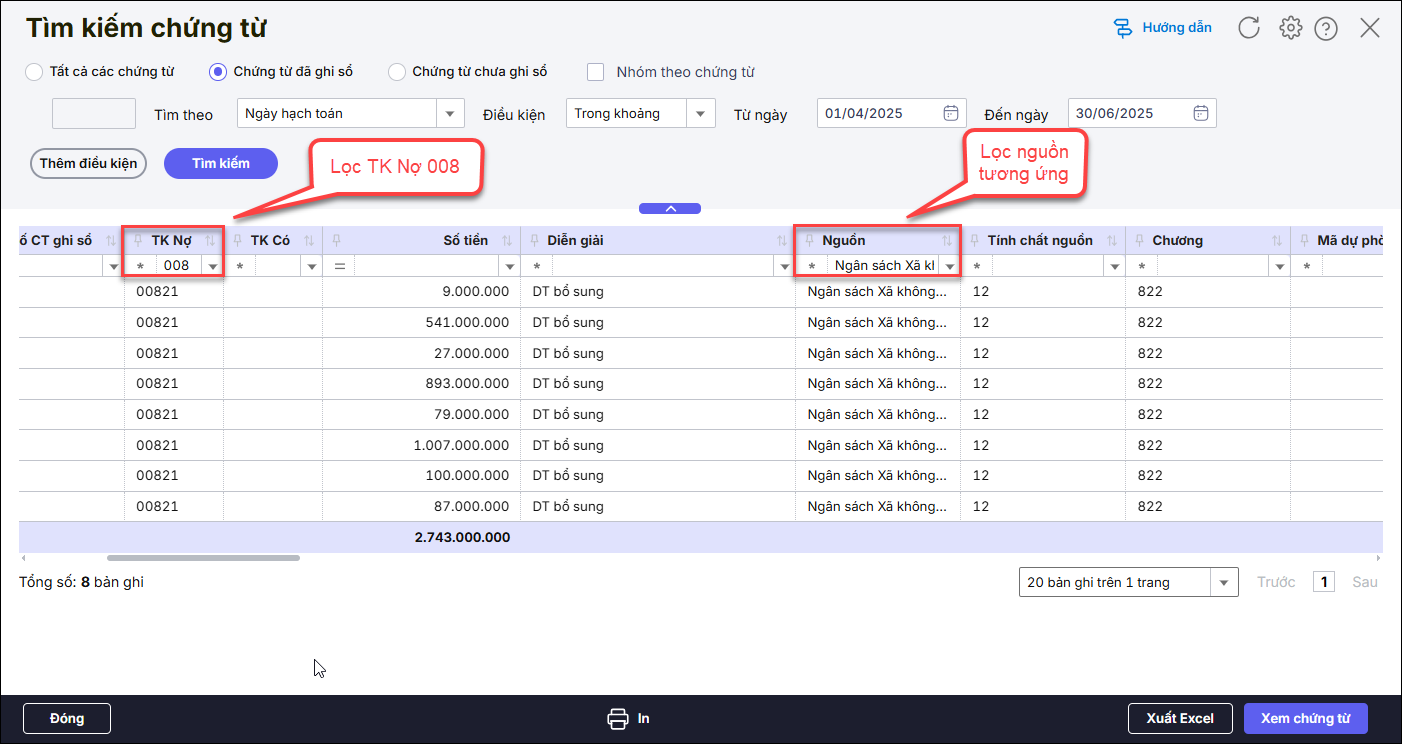Enable Nhóm theo chứng từ checkbox
This screenshot has height=744, width=1402.
(x=596, y=72)
